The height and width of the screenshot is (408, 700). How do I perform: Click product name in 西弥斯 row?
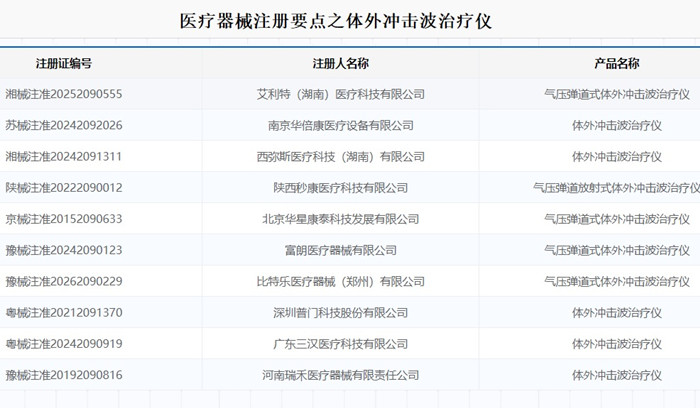[x=617, y=157]
